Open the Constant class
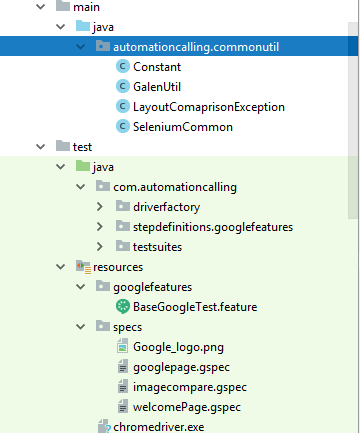361x437 pixels. (x=157, y=67)
